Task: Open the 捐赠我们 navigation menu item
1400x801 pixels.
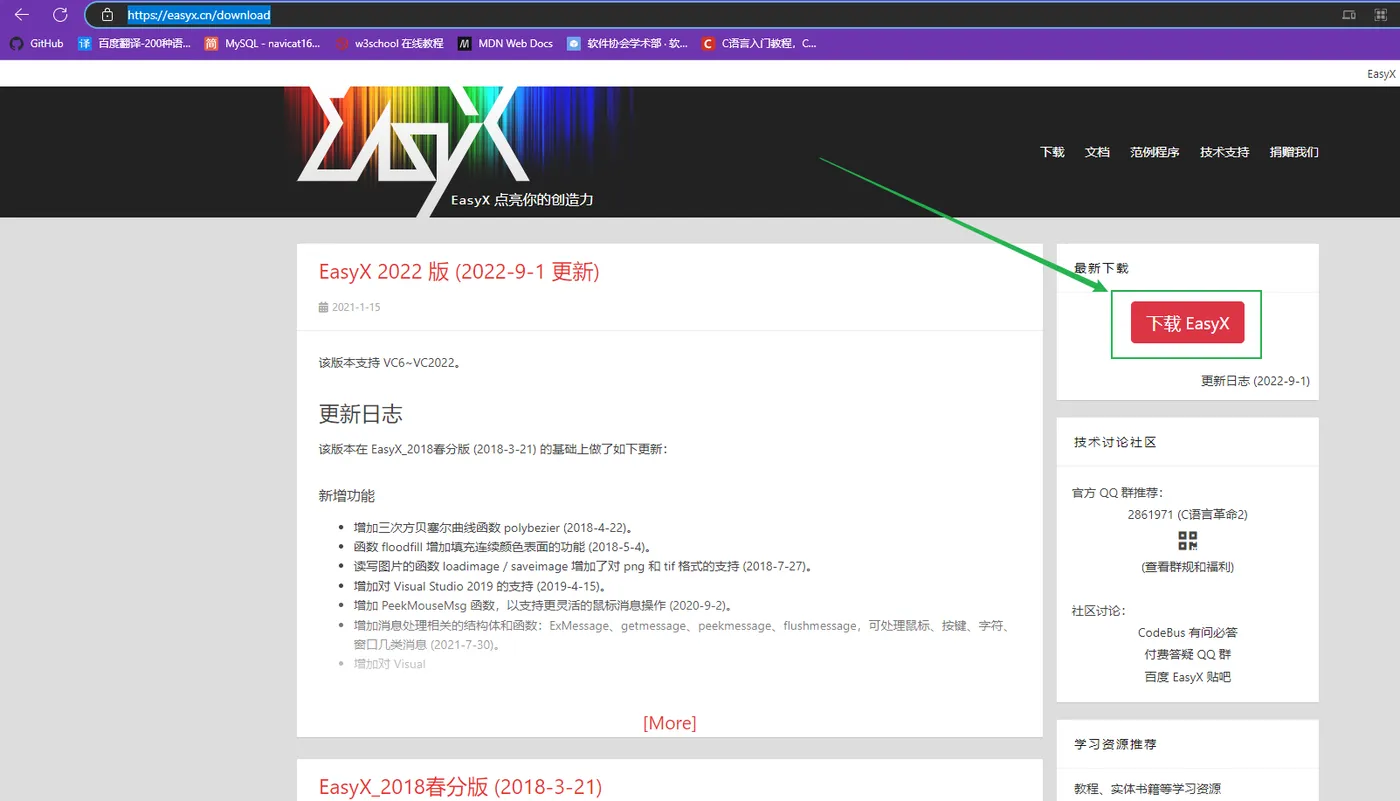Action: 1294,152
